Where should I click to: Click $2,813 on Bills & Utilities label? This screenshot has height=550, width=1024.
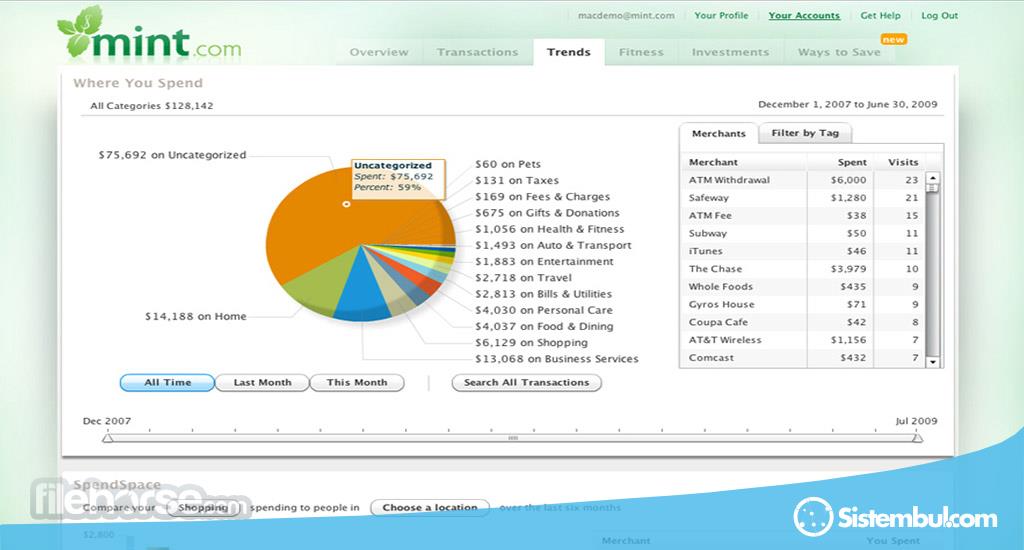[543, 294]
